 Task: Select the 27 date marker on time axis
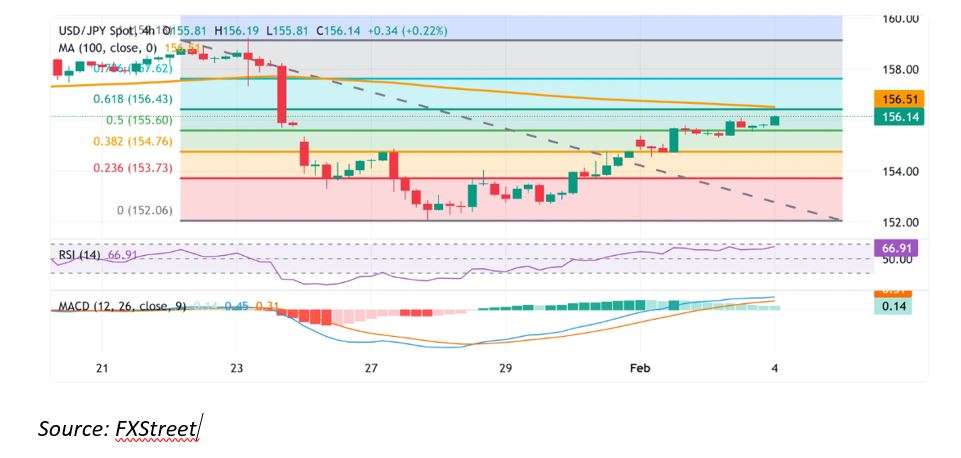[371, 369]
